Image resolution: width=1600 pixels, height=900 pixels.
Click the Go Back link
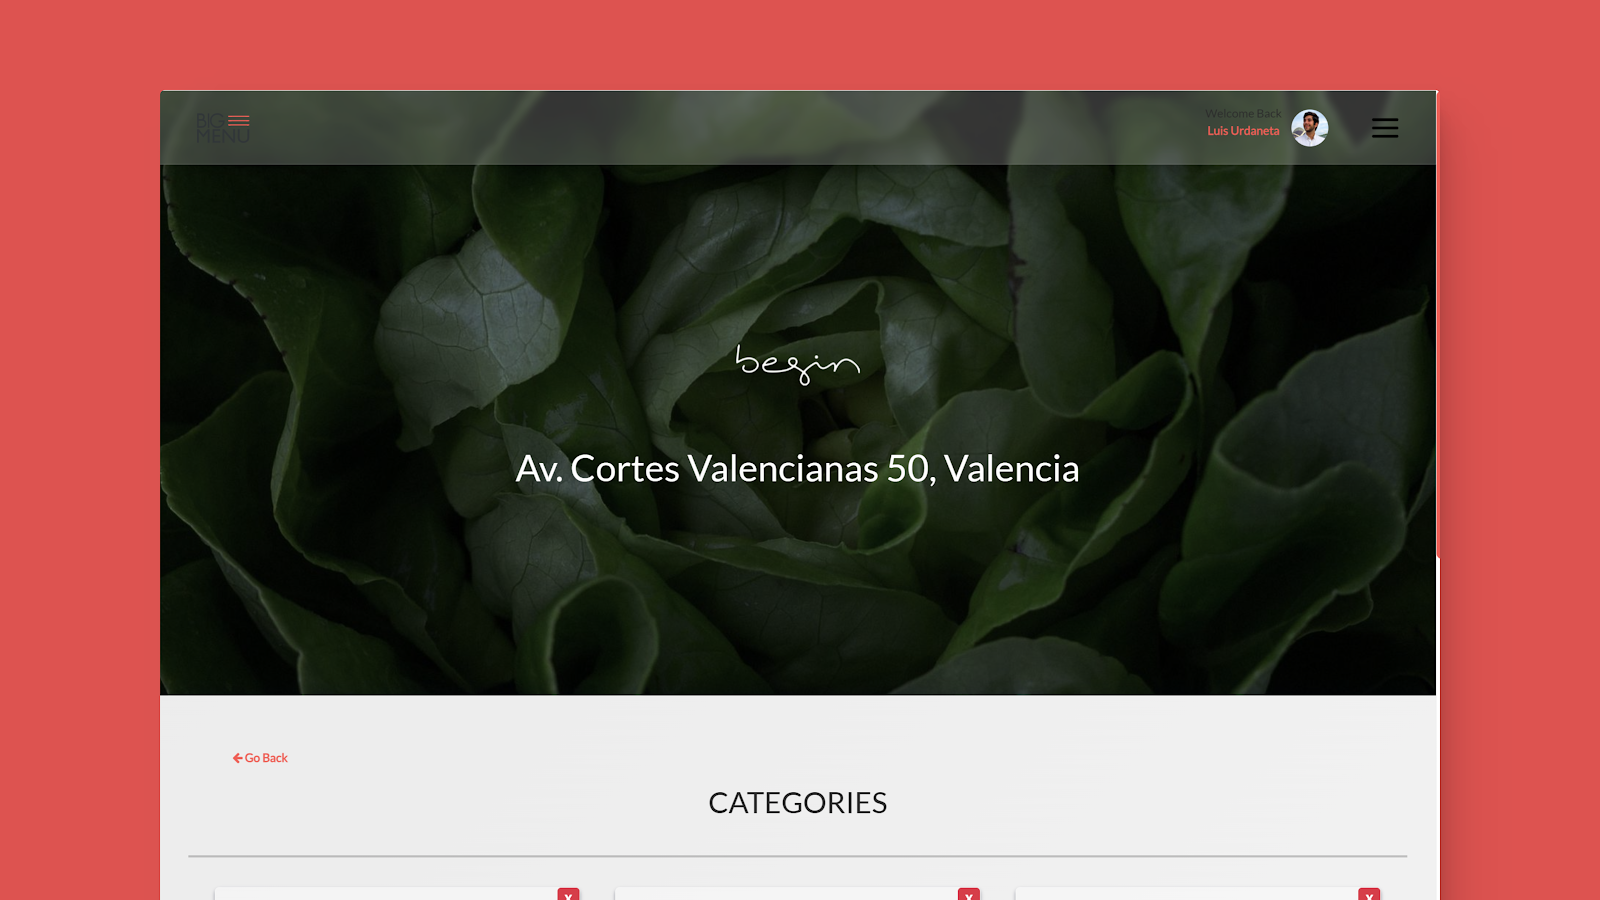click(x=260, y=758)
